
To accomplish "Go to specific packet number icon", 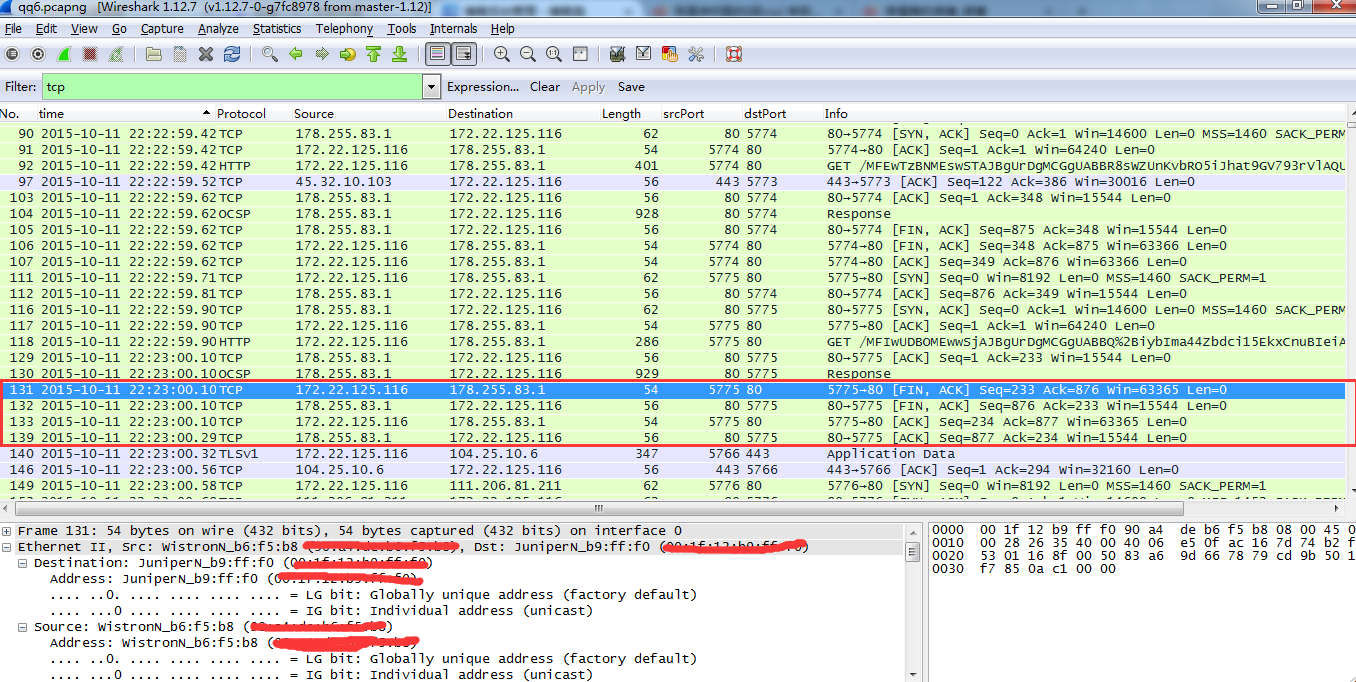I will (348, 54).
